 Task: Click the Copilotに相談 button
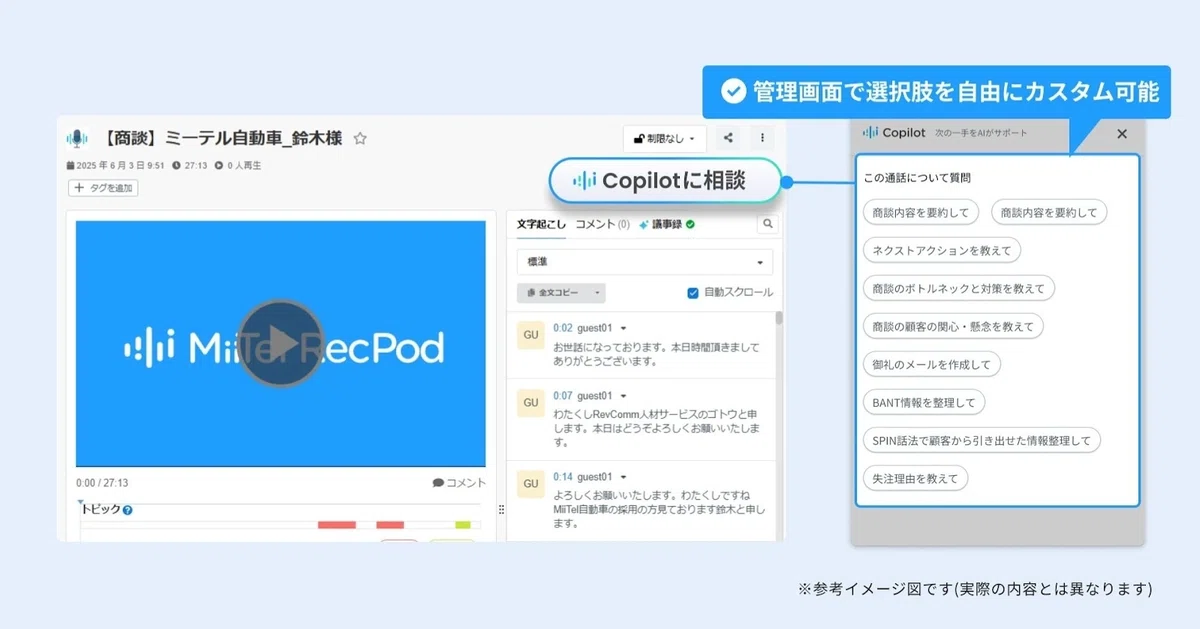click(x=664, y=181)
